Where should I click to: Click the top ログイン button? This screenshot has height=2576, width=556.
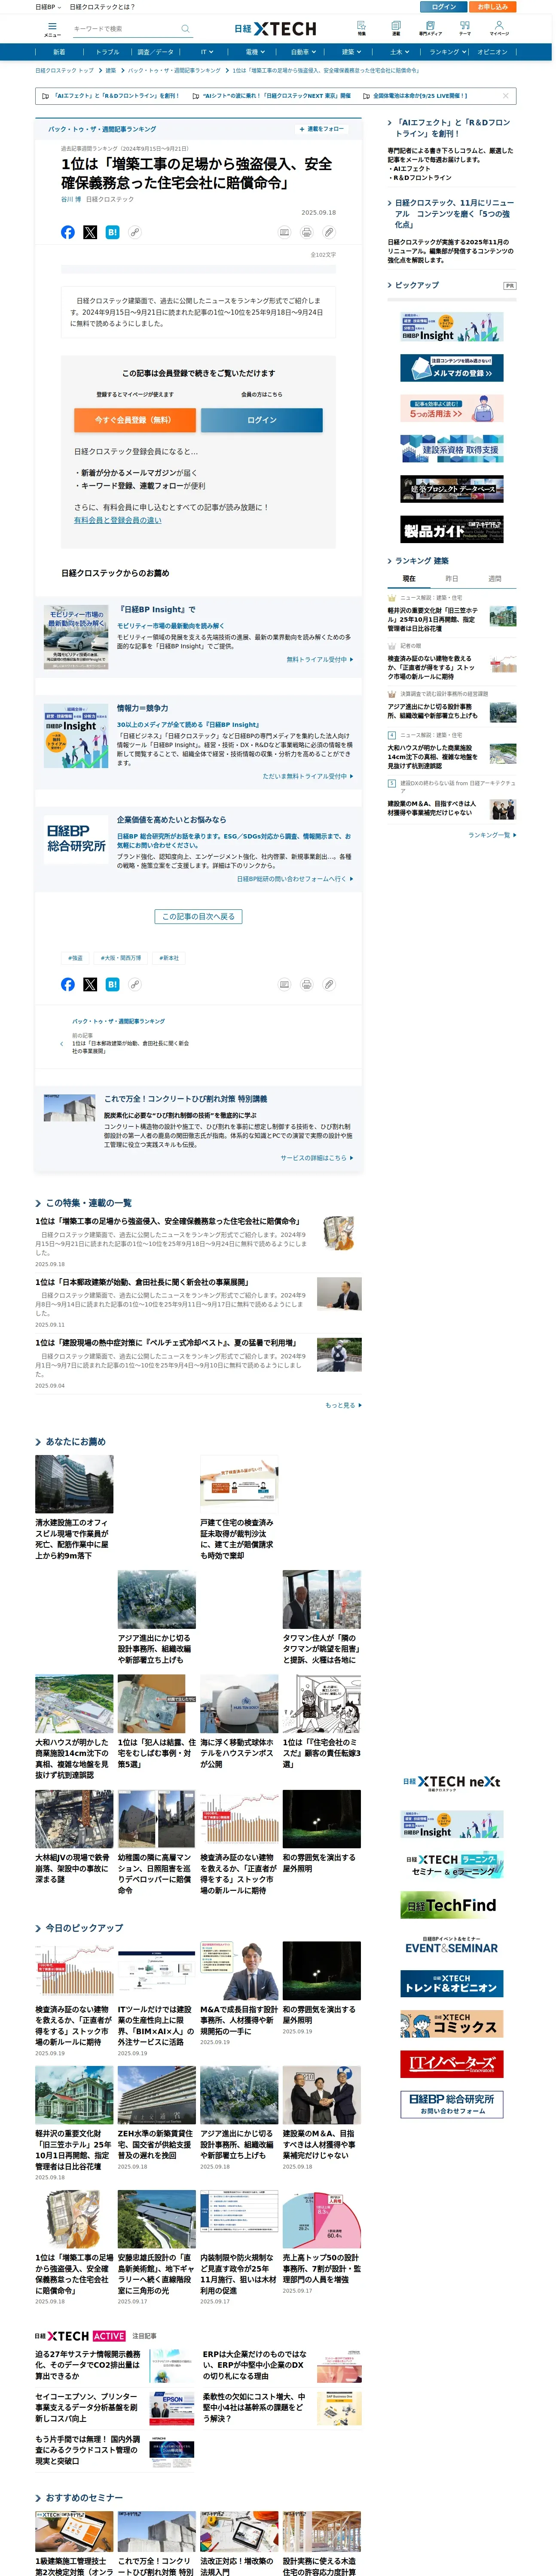point(444,7)
